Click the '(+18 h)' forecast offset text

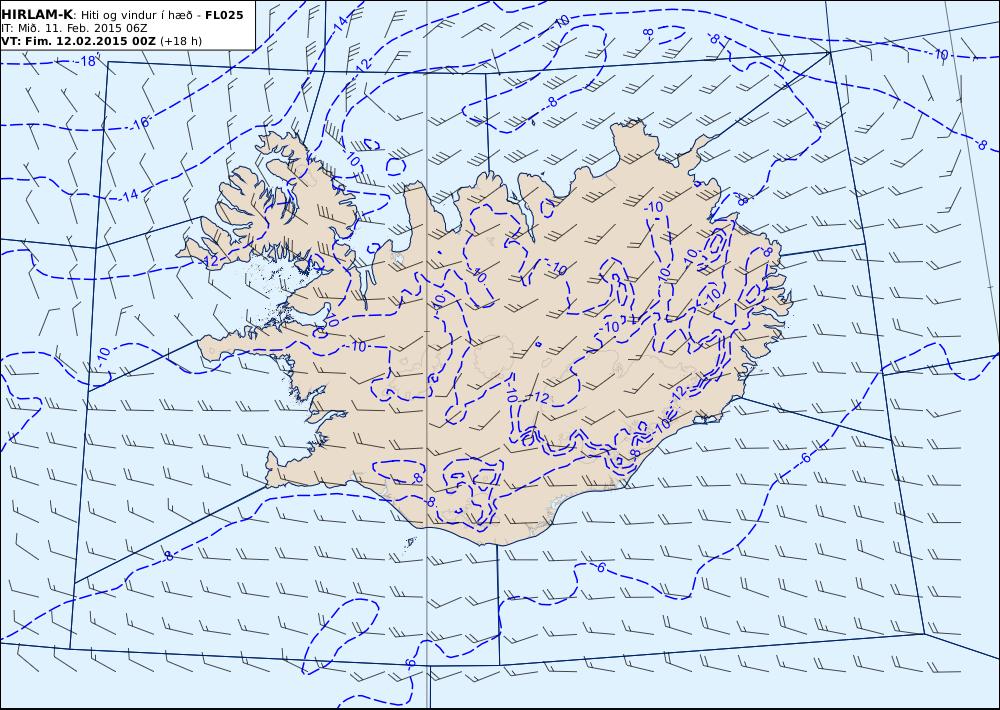[180, 41]
